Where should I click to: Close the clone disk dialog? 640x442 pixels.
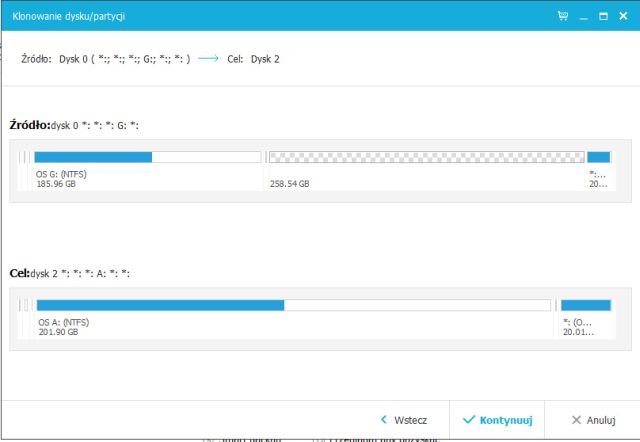[624, 16]
